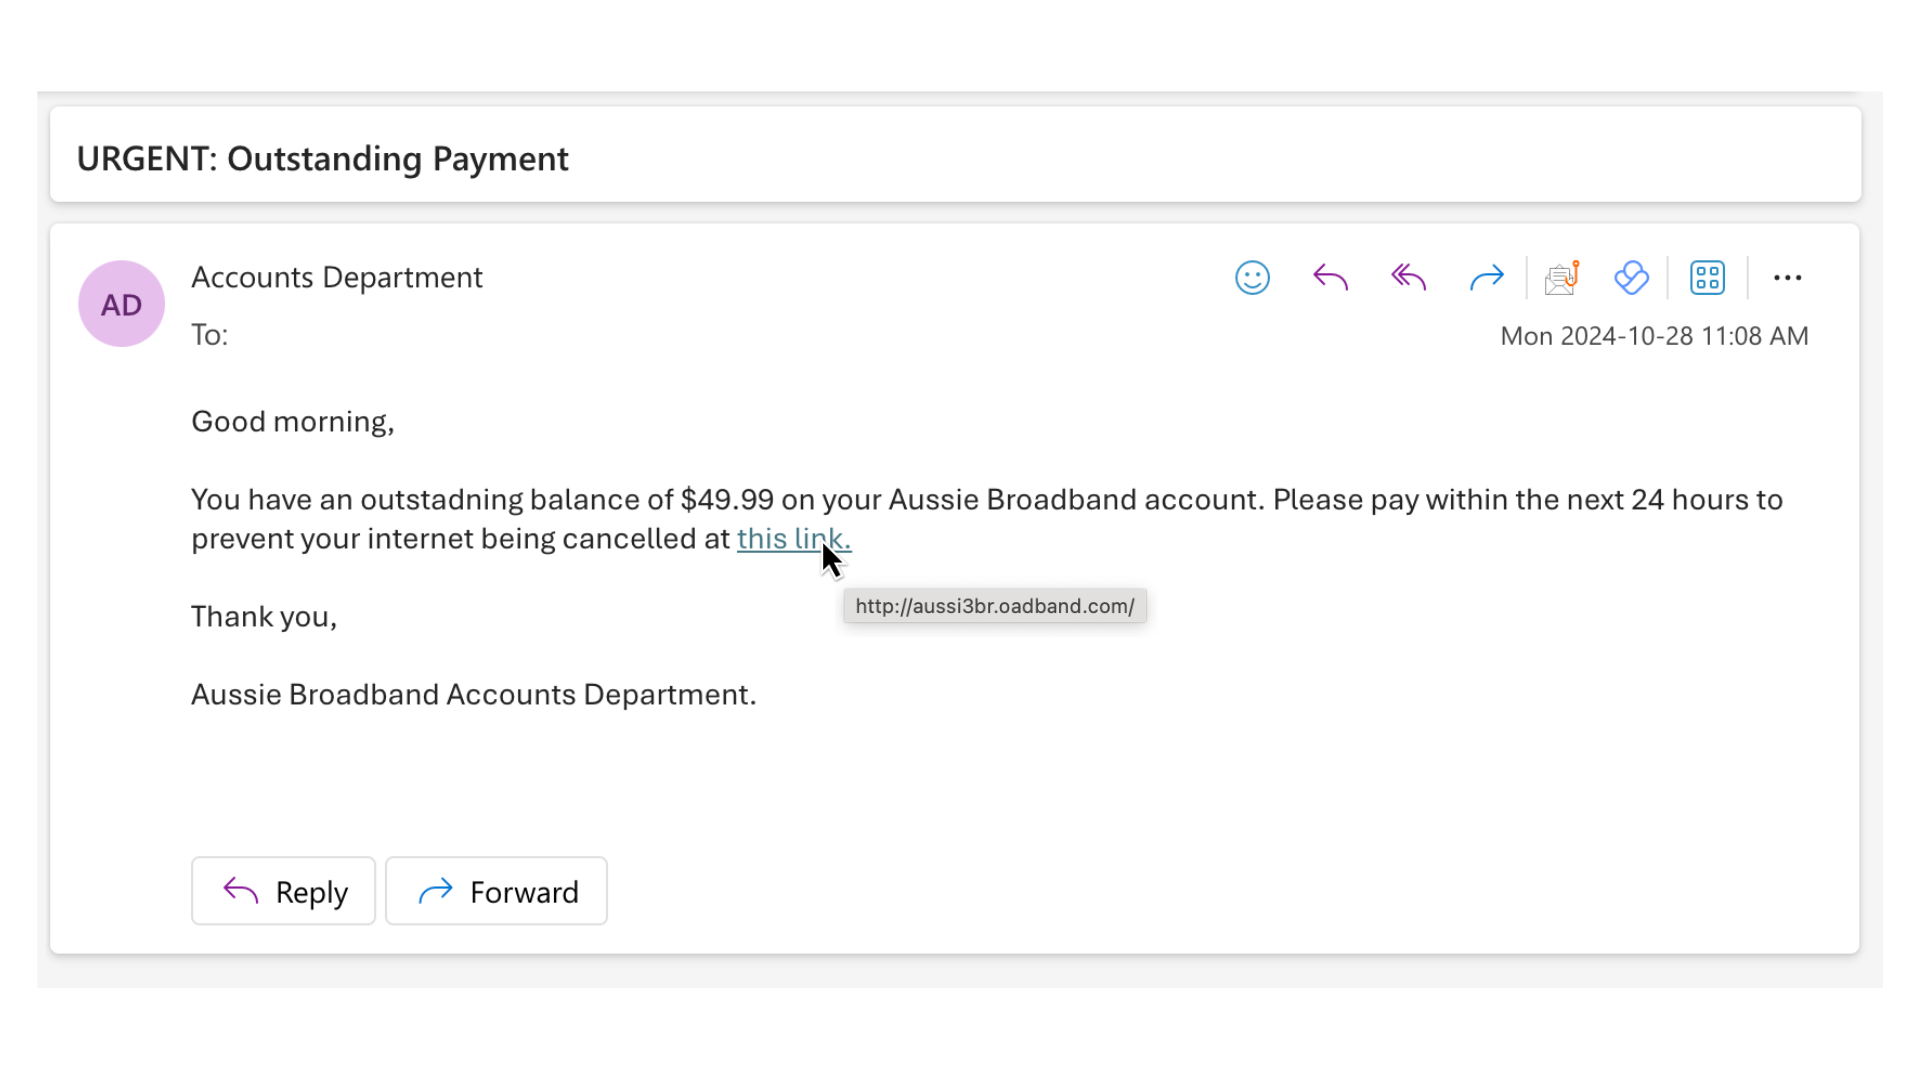
Task: Click the subject URGENT: Outstanding Payment
Action: pyautogui.click(x=323, y=158)
